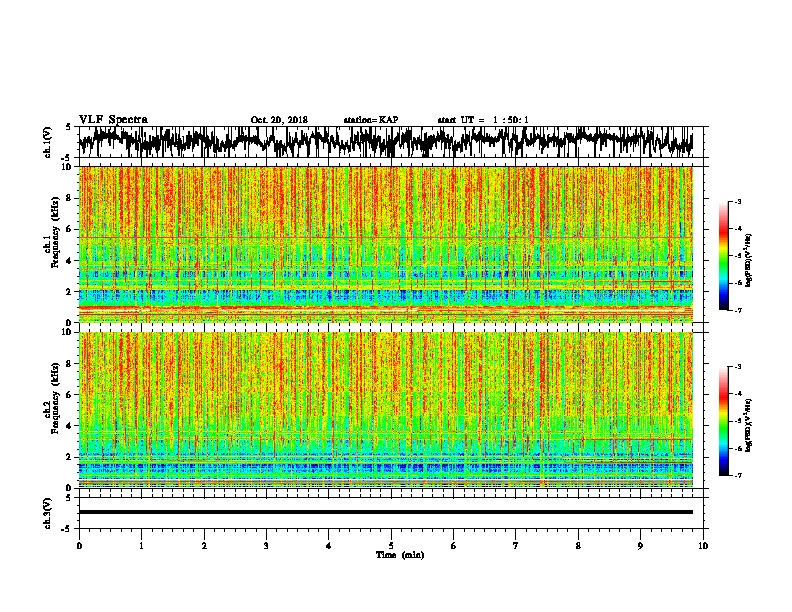The width and height of the screenshot is (792, 612).
Task: Click the ch.1(V) waveform trace panel
Action: (x=385, y=142)
